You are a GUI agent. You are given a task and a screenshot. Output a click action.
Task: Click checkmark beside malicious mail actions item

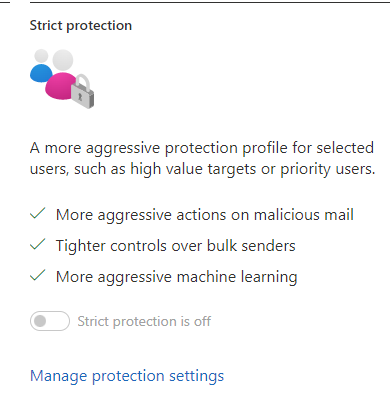tap(38, 213)
